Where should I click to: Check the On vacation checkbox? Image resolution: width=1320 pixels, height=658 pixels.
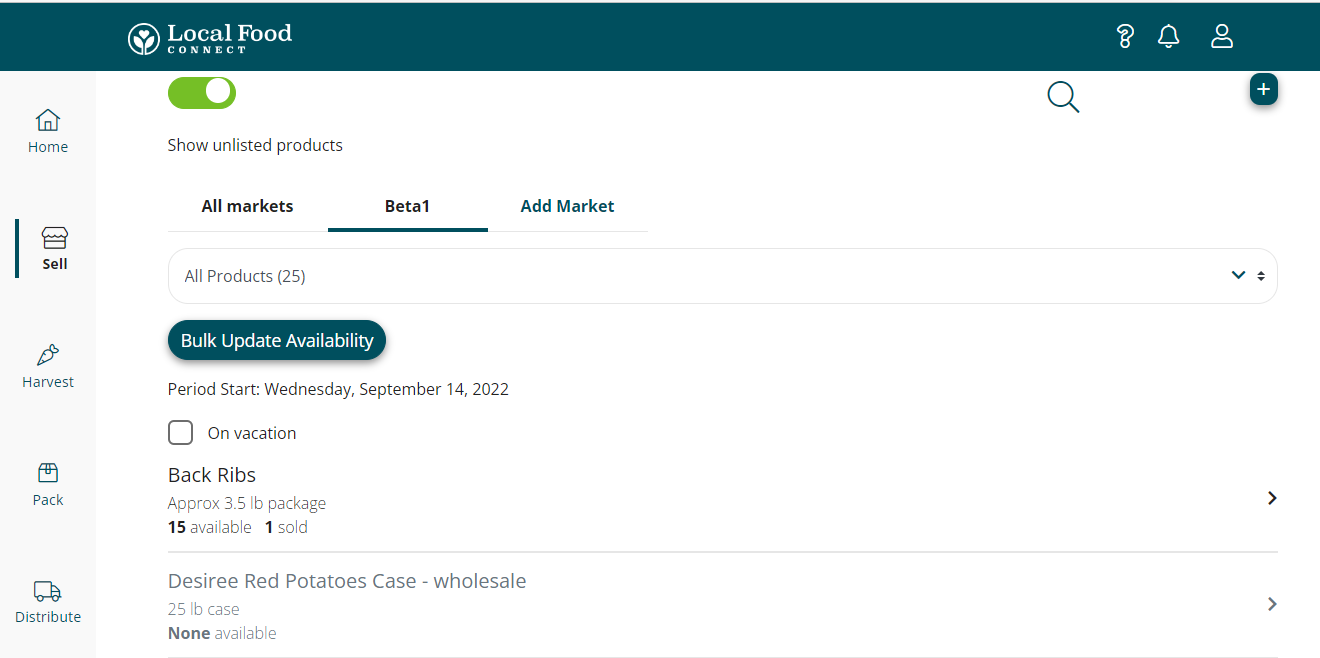click(x=180, y=432)
